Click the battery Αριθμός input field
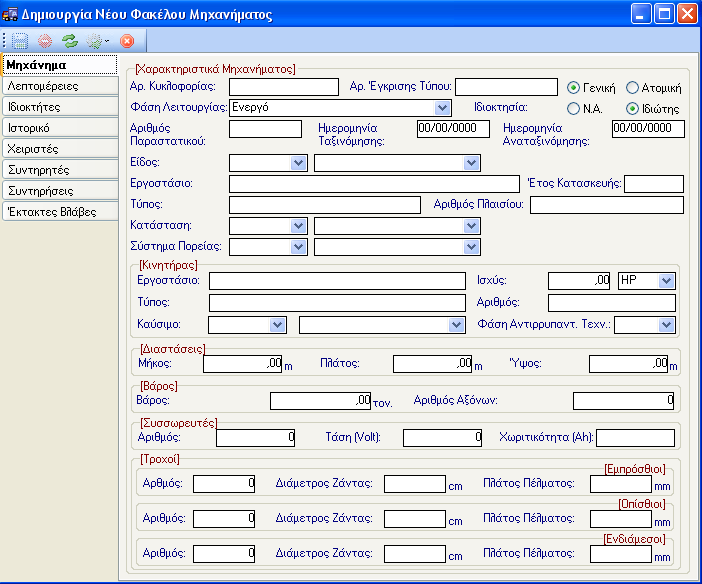 tap(256, 438)
